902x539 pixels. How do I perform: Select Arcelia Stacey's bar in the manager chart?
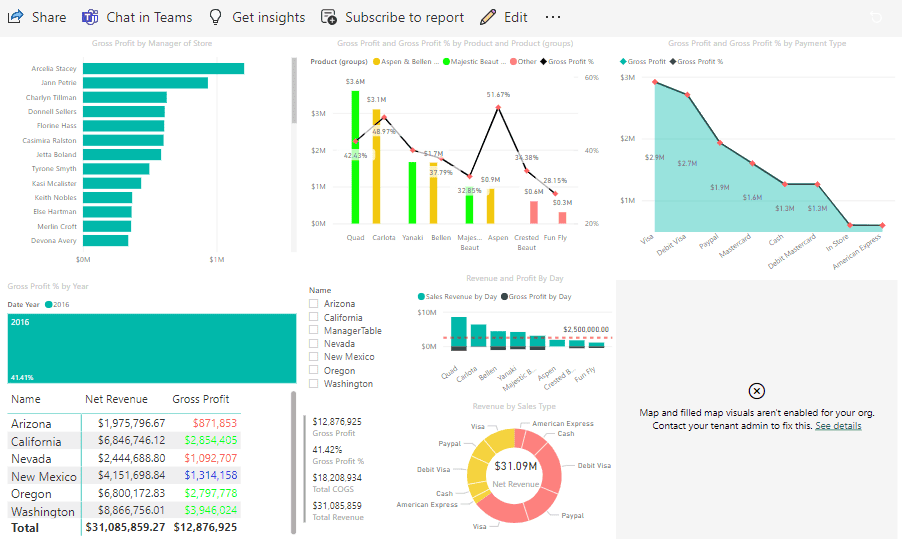[163, 68]
